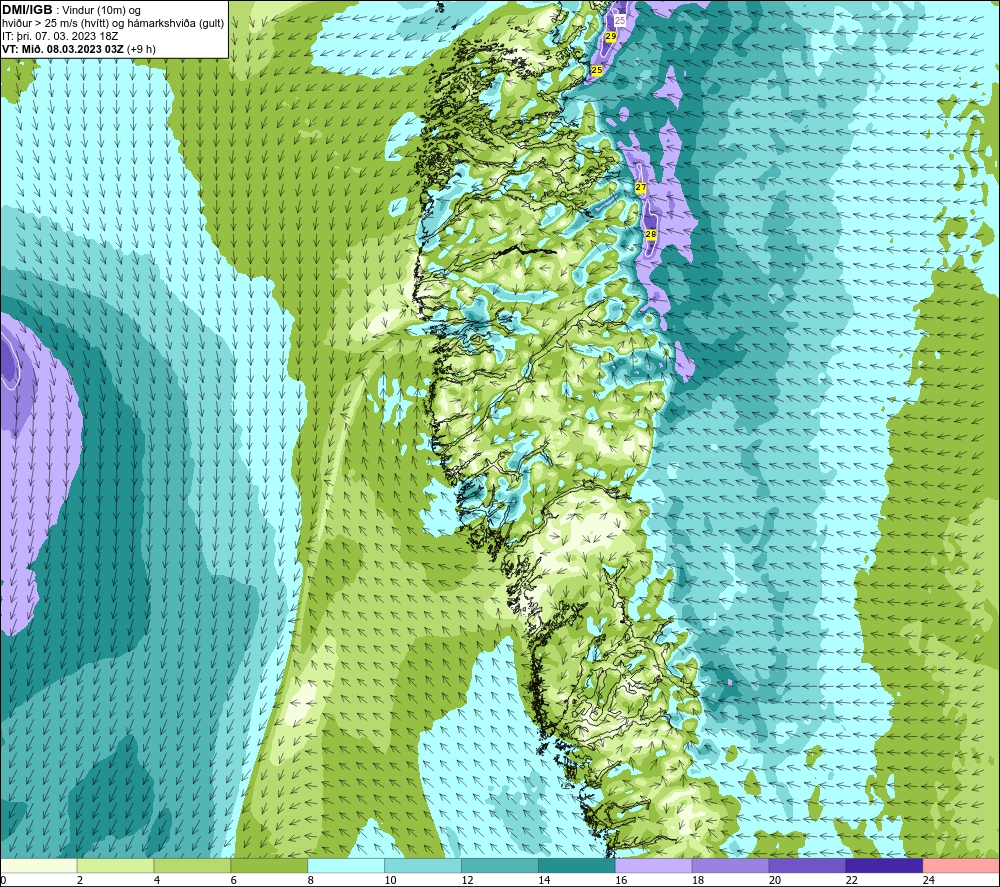Pick the dark teal 14–16 m/s legend swatch
Screen dimensions: 1000x887
point(577,866)
